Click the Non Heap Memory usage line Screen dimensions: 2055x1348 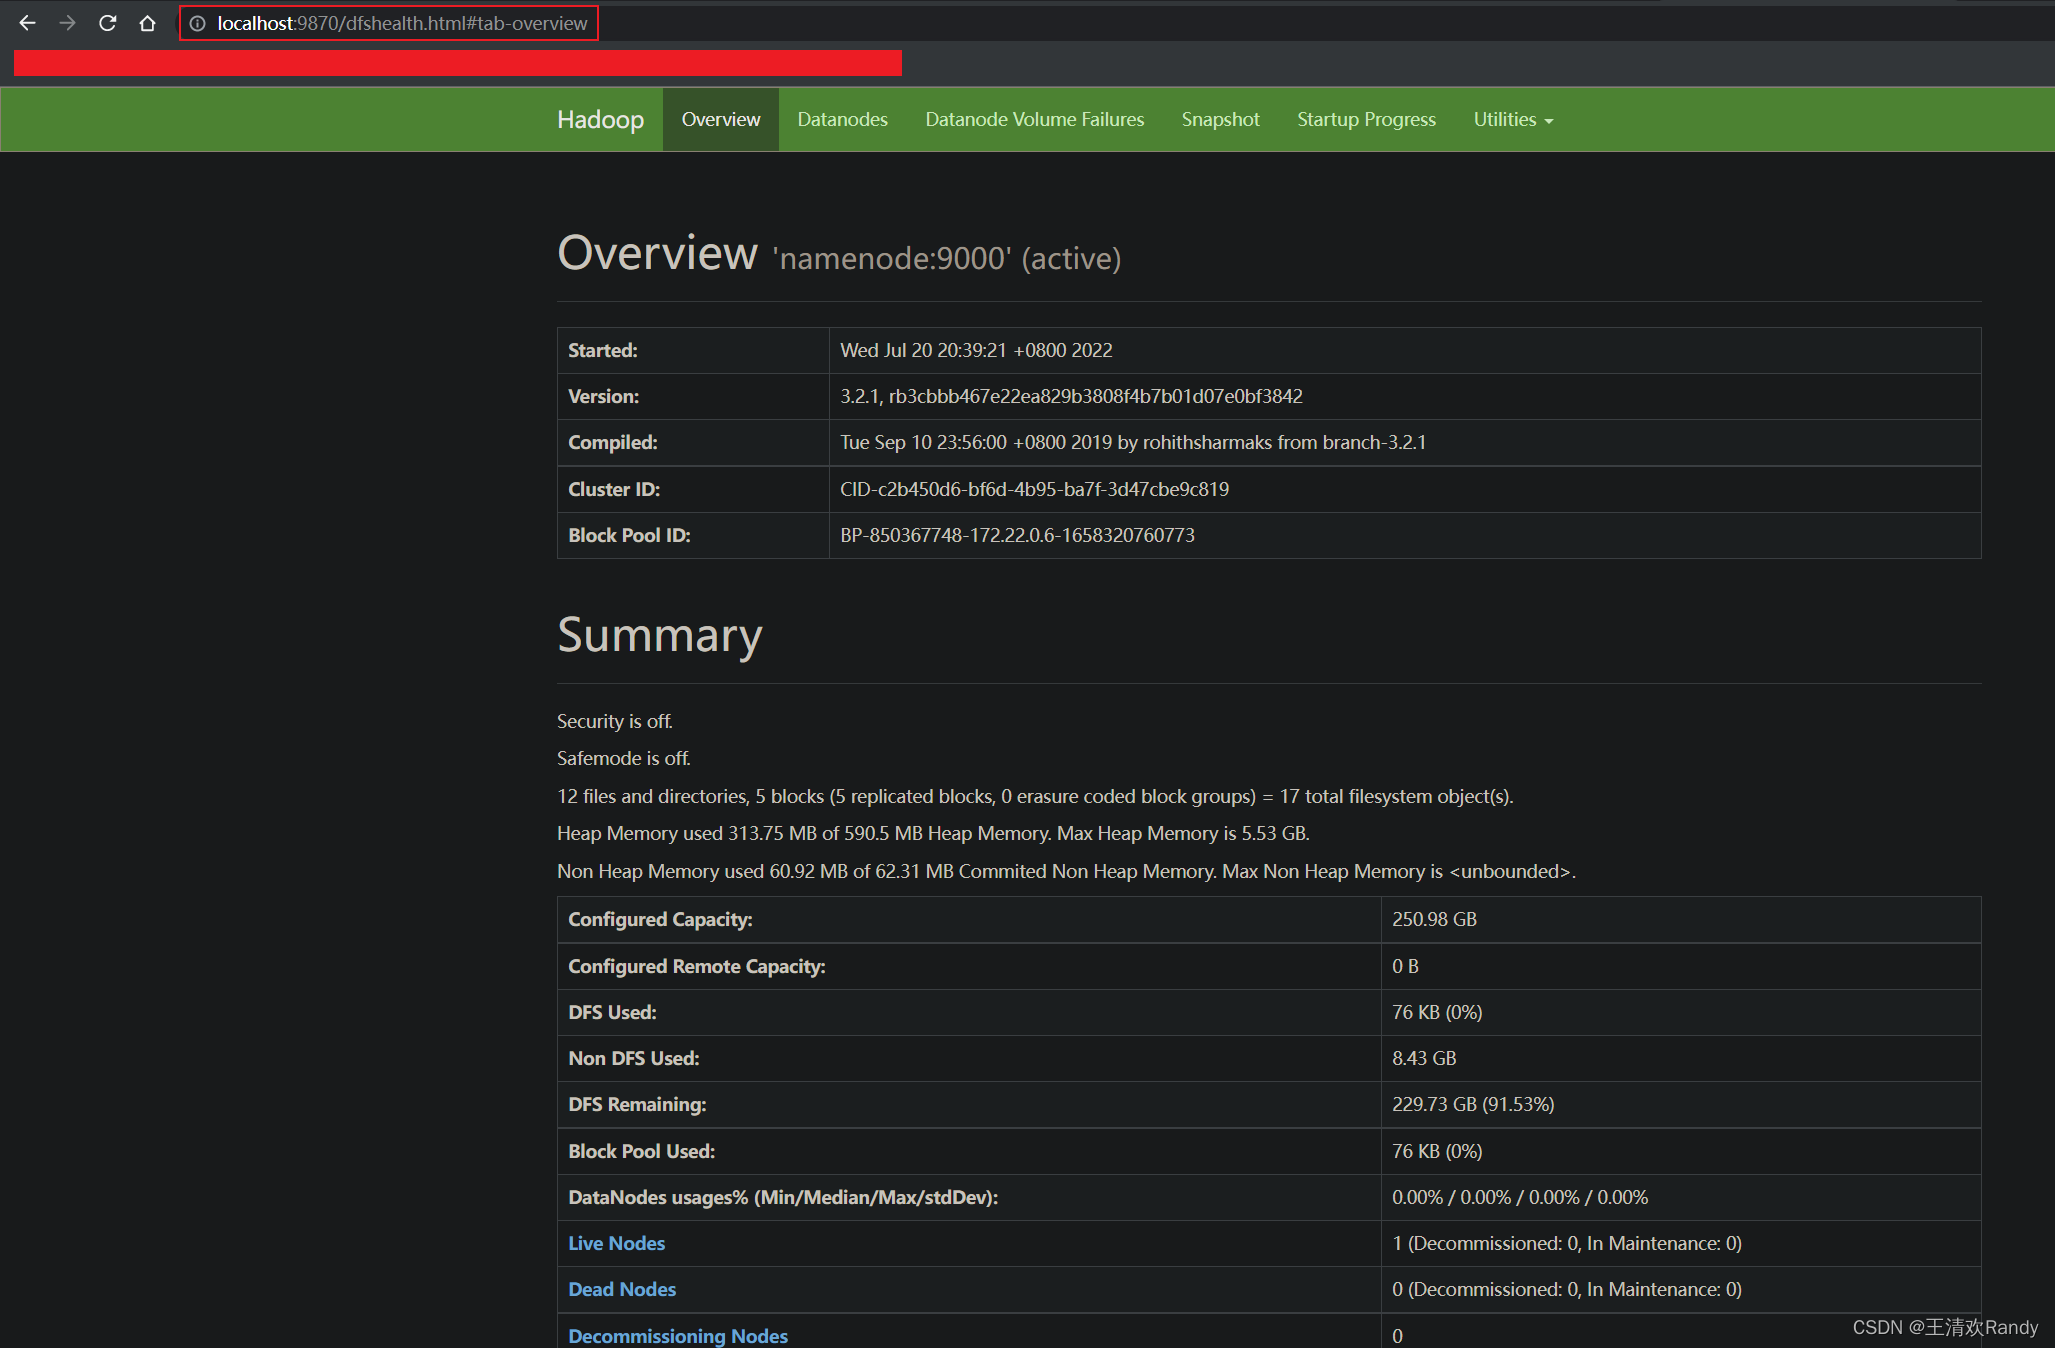click(x=1066, y=871)
